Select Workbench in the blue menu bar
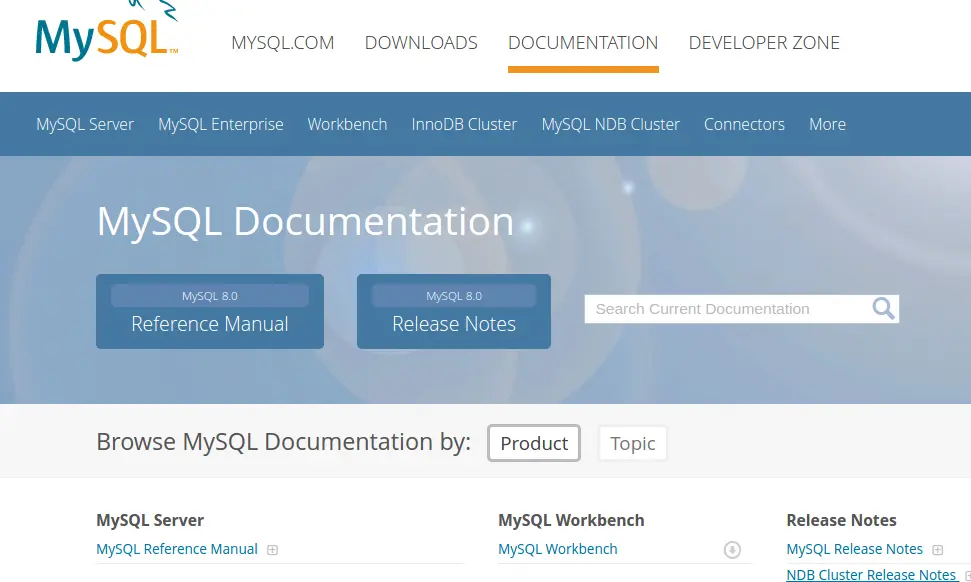The height and width of the screenshot is (582, 971). pyautogui.click(x=347, y=124)
